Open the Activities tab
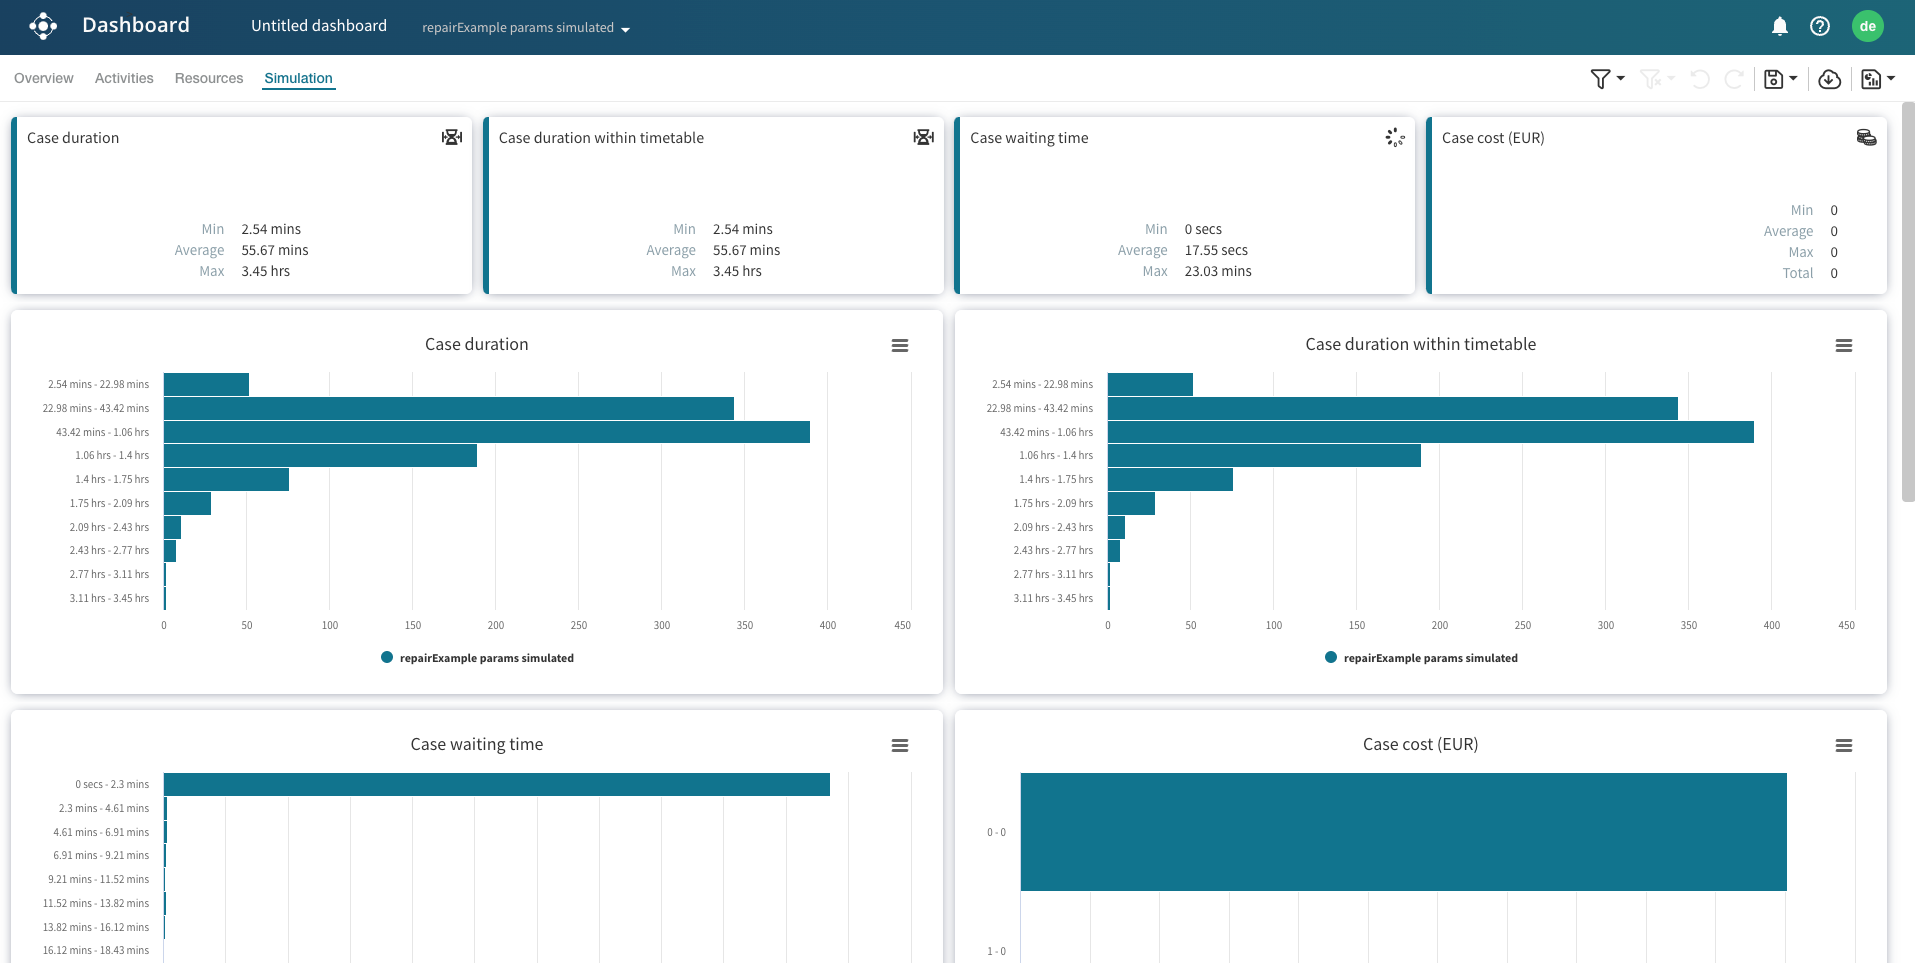 (124, 78)
